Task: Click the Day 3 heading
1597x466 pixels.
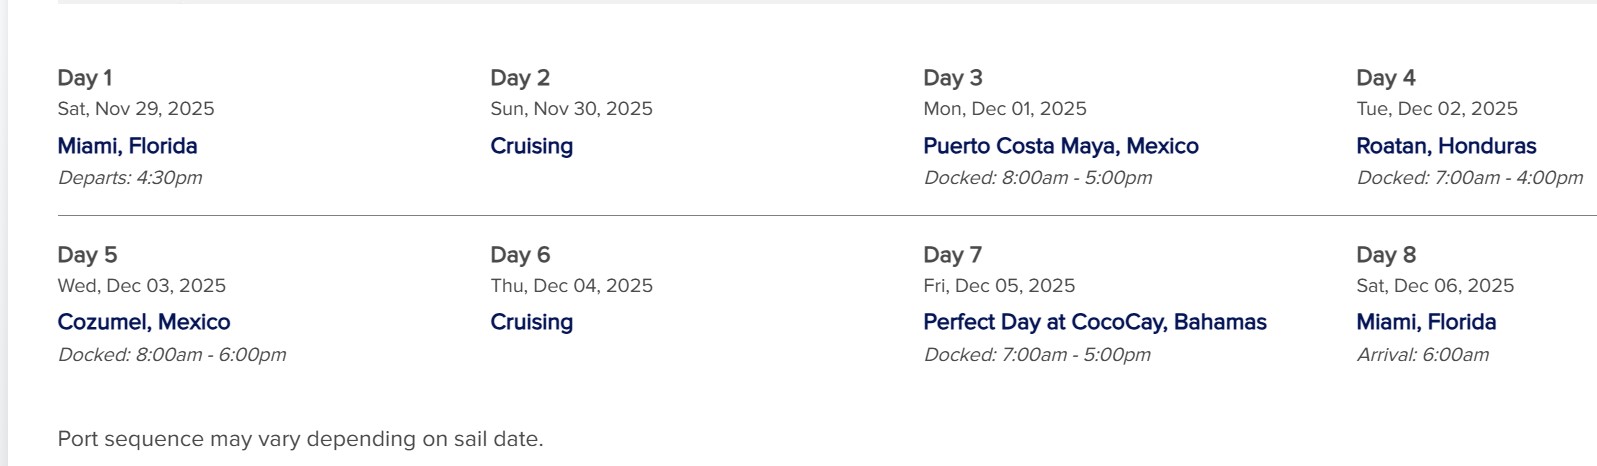Action: (952, 78)
